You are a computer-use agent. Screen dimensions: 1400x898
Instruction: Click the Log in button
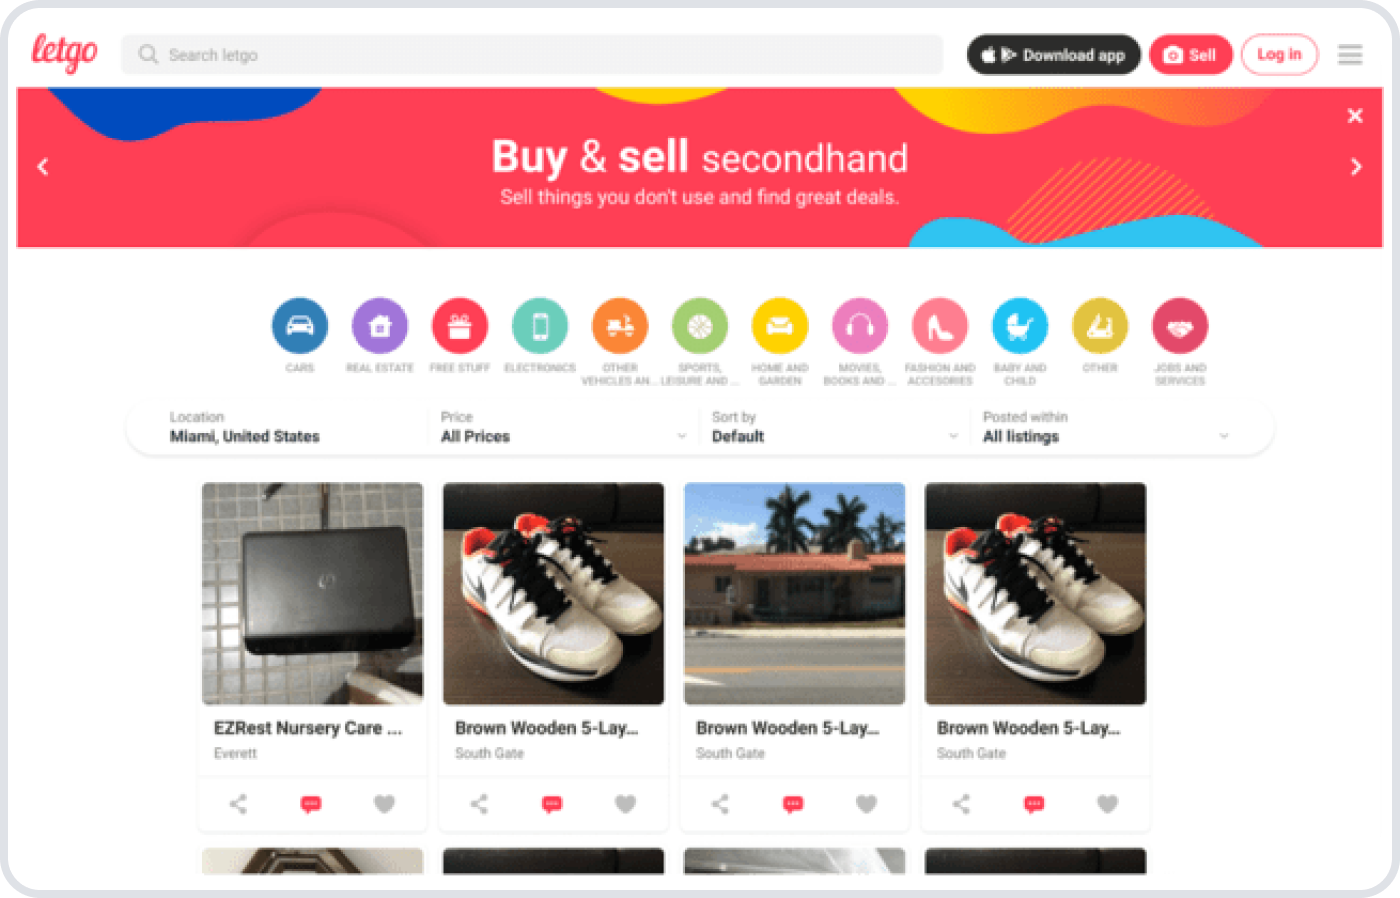1279,55
